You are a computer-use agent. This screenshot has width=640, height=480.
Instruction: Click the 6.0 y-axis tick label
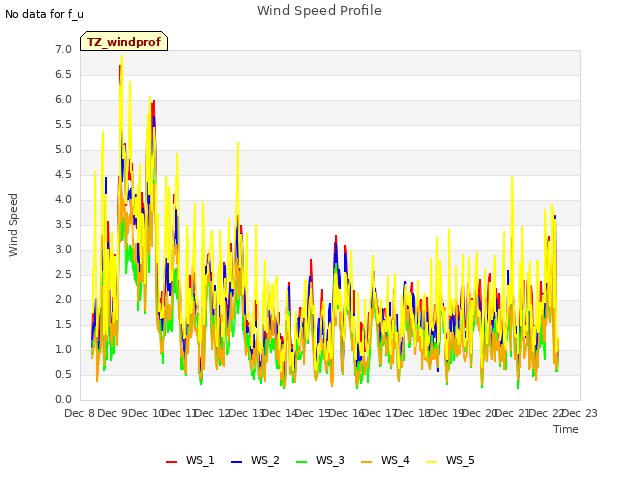(x=63, y=100)
